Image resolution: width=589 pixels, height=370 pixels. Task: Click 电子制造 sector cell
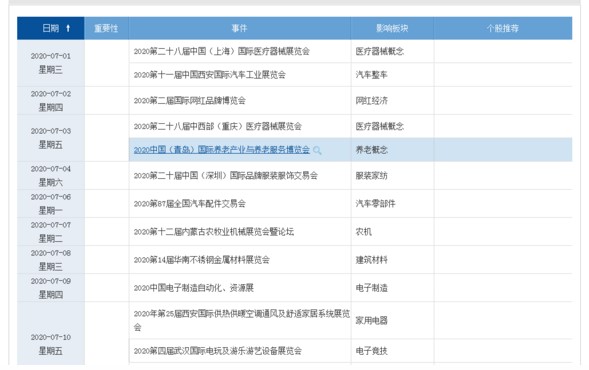pos(372,288)
